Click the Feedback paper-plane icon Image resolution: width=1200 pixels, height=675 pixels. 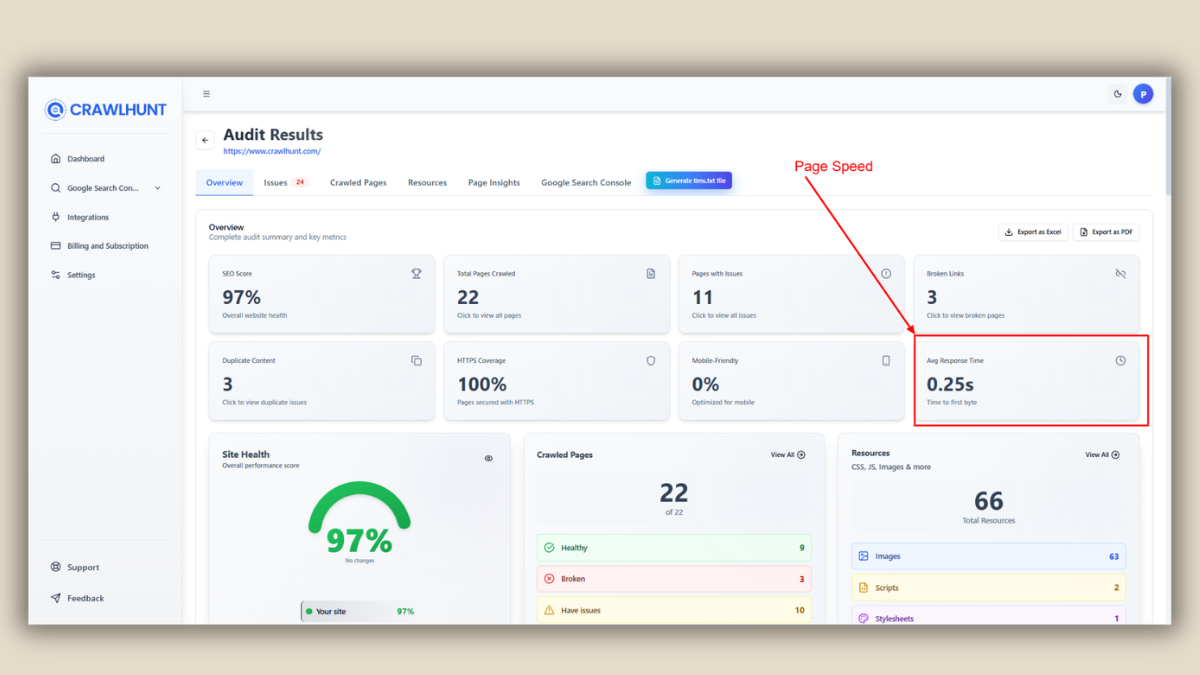click(56, 598)
